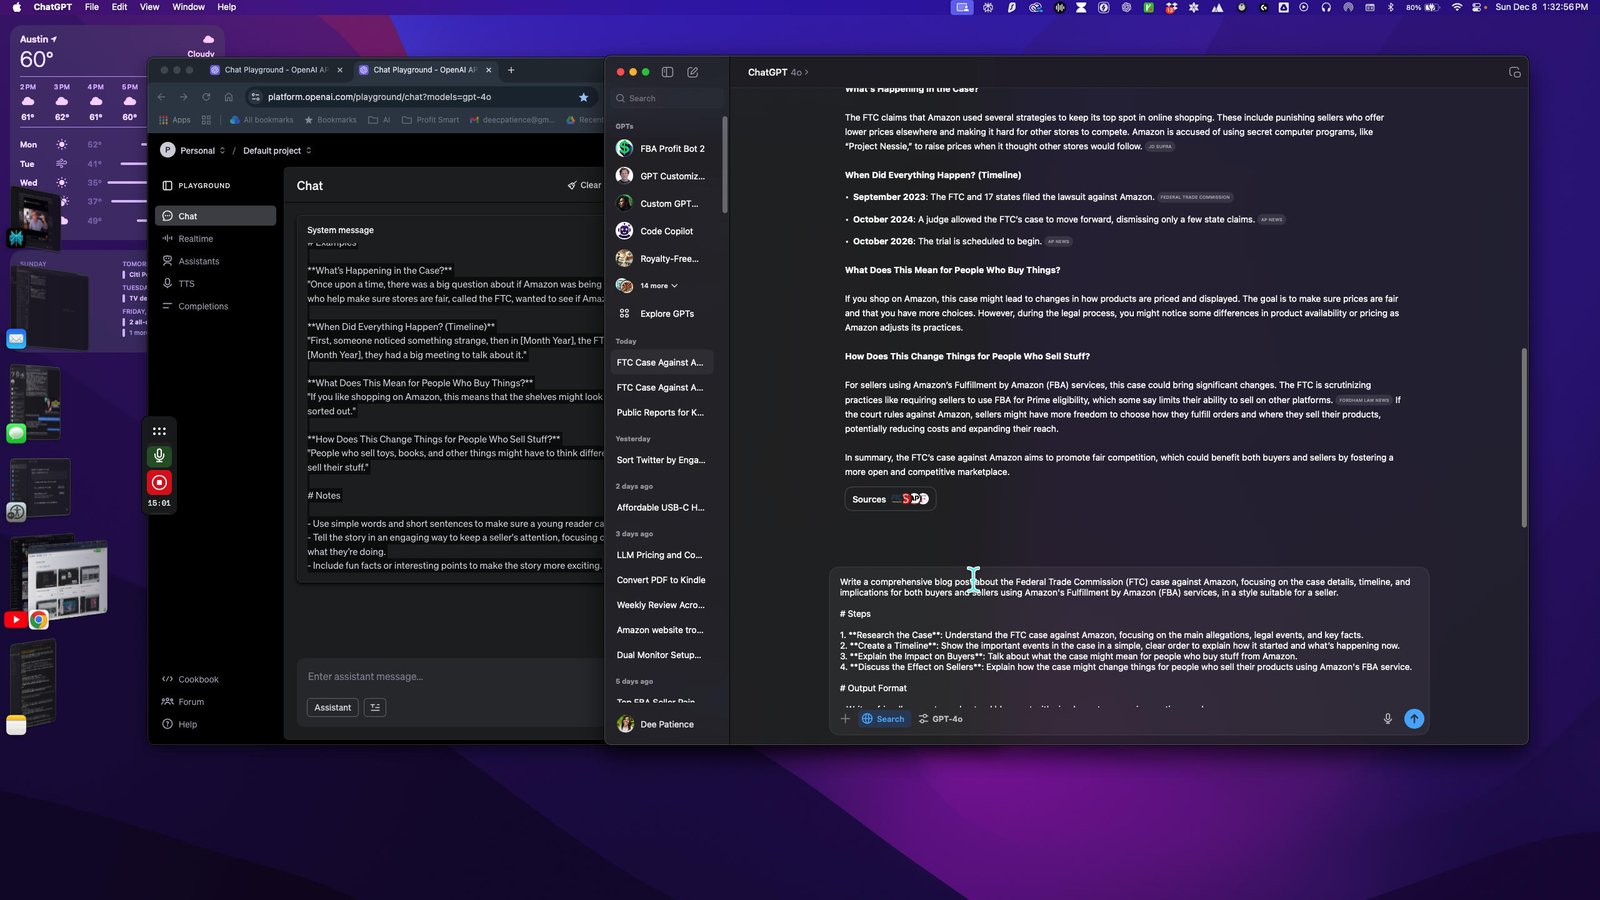Open Public Reports for K... conversation

click(661, 412)
